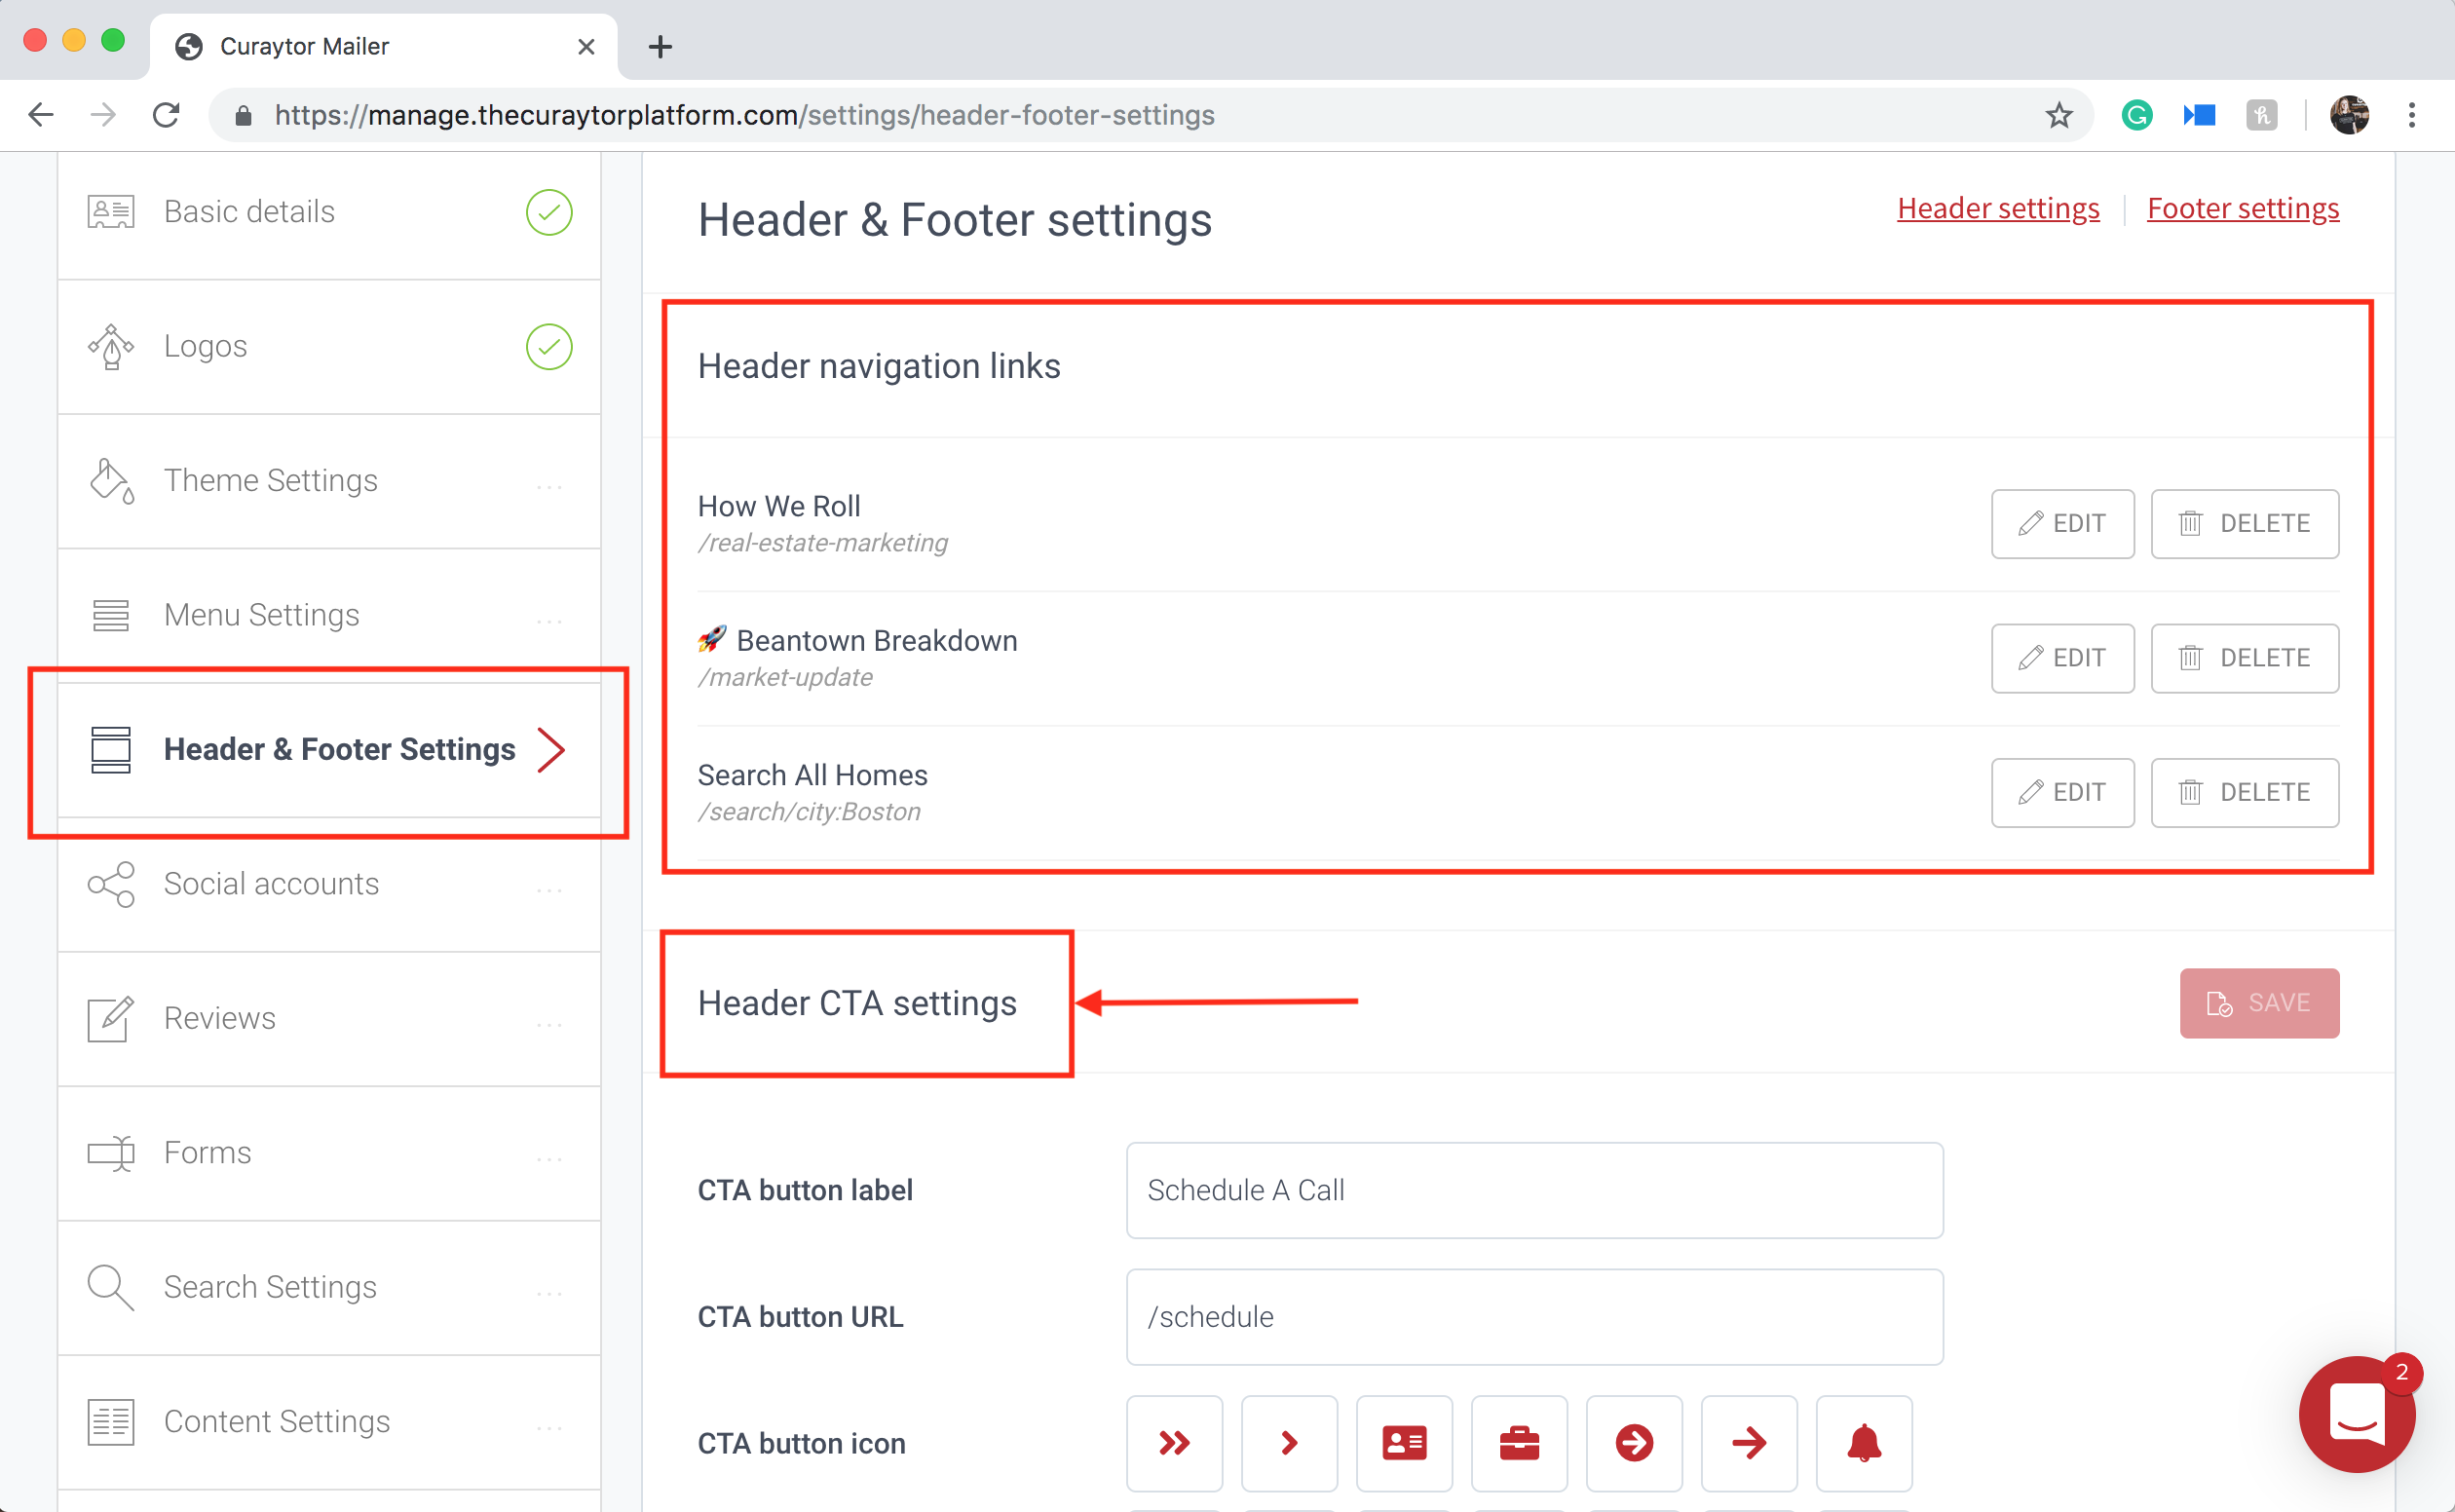The width and height of the screenshot is (2455, 1512).
Task: Open Content Settings section
Action: [x=329, y=1421]
